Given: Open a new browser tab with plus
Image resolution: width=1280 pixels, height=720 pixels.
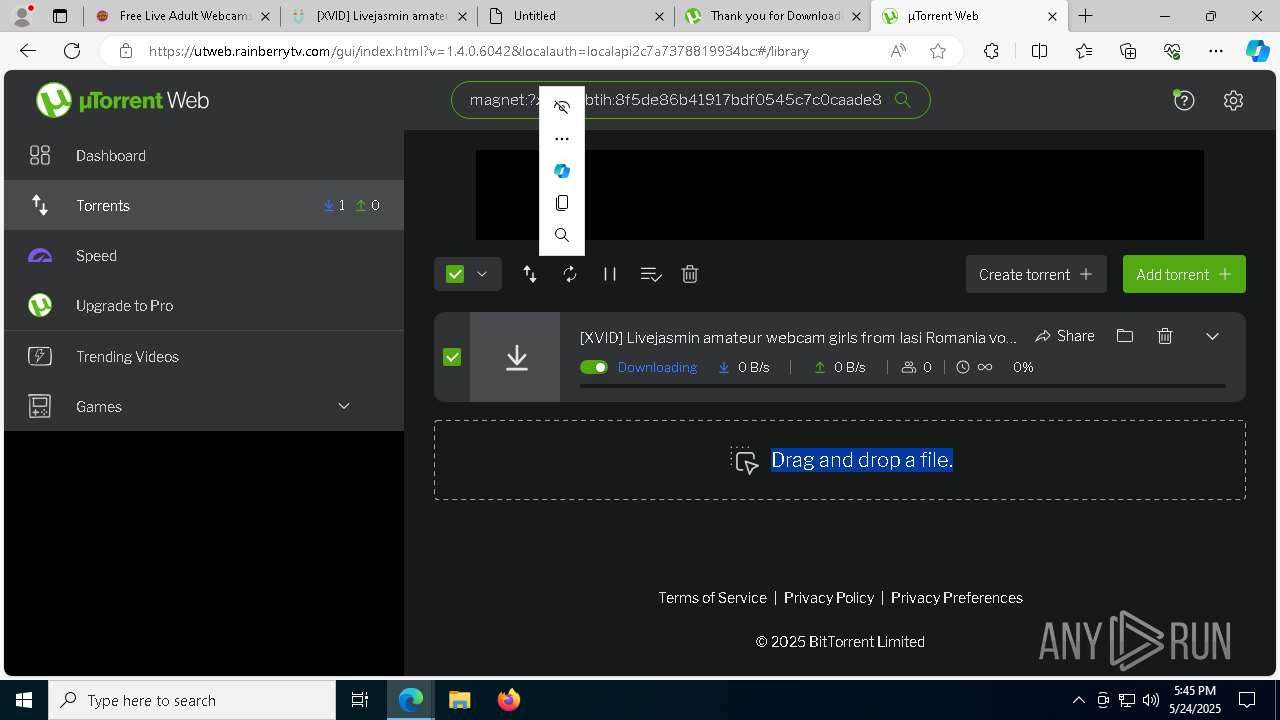Looking at the screenshot, I should [x=1086, y=16].
